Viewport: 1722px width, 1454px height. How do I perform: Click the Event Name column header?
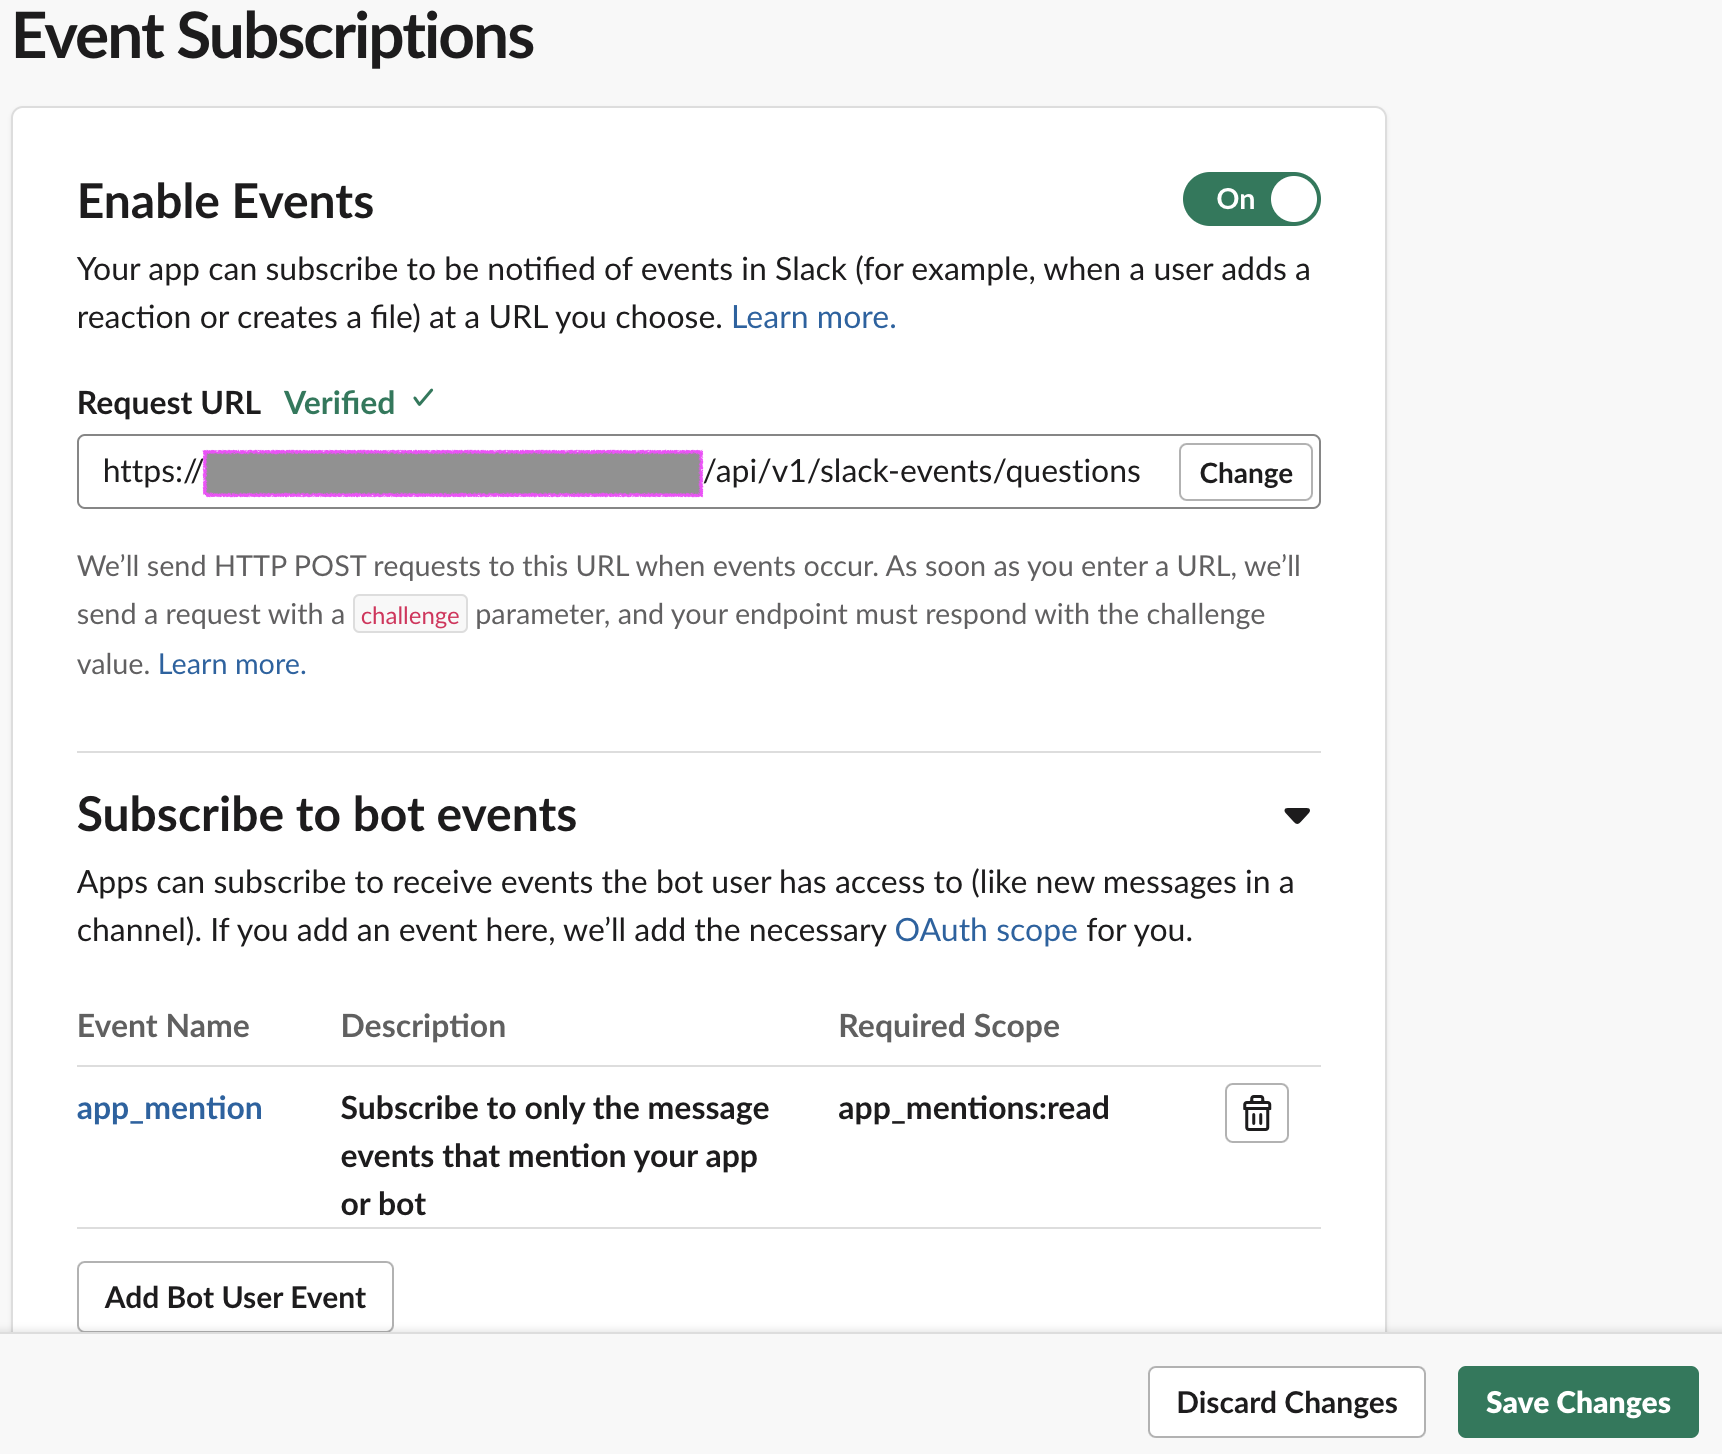[163, 1026]
